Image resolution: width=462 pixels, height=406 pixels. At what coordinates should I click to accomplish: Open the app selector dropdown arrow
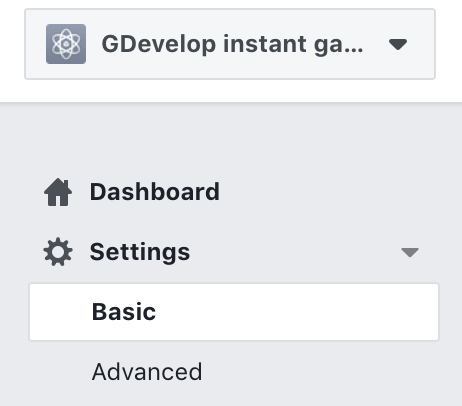coord(398,44)
